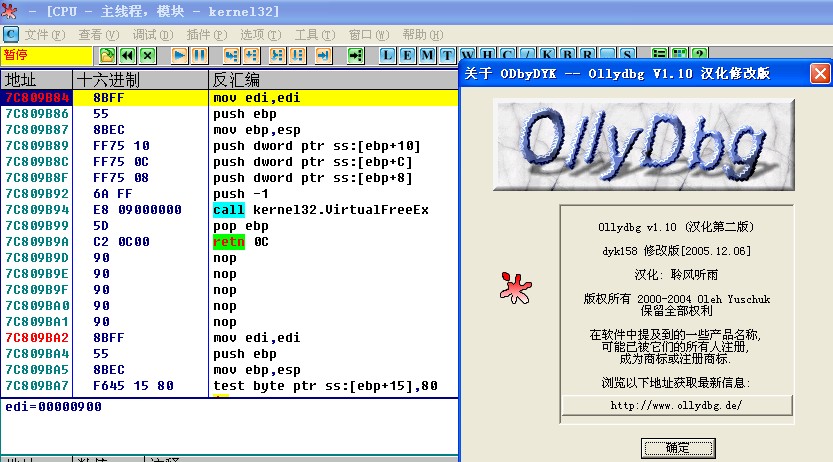Select the 'push -1' instruction
The height and width of the screenshot is (462, 833).
[241, 194]
